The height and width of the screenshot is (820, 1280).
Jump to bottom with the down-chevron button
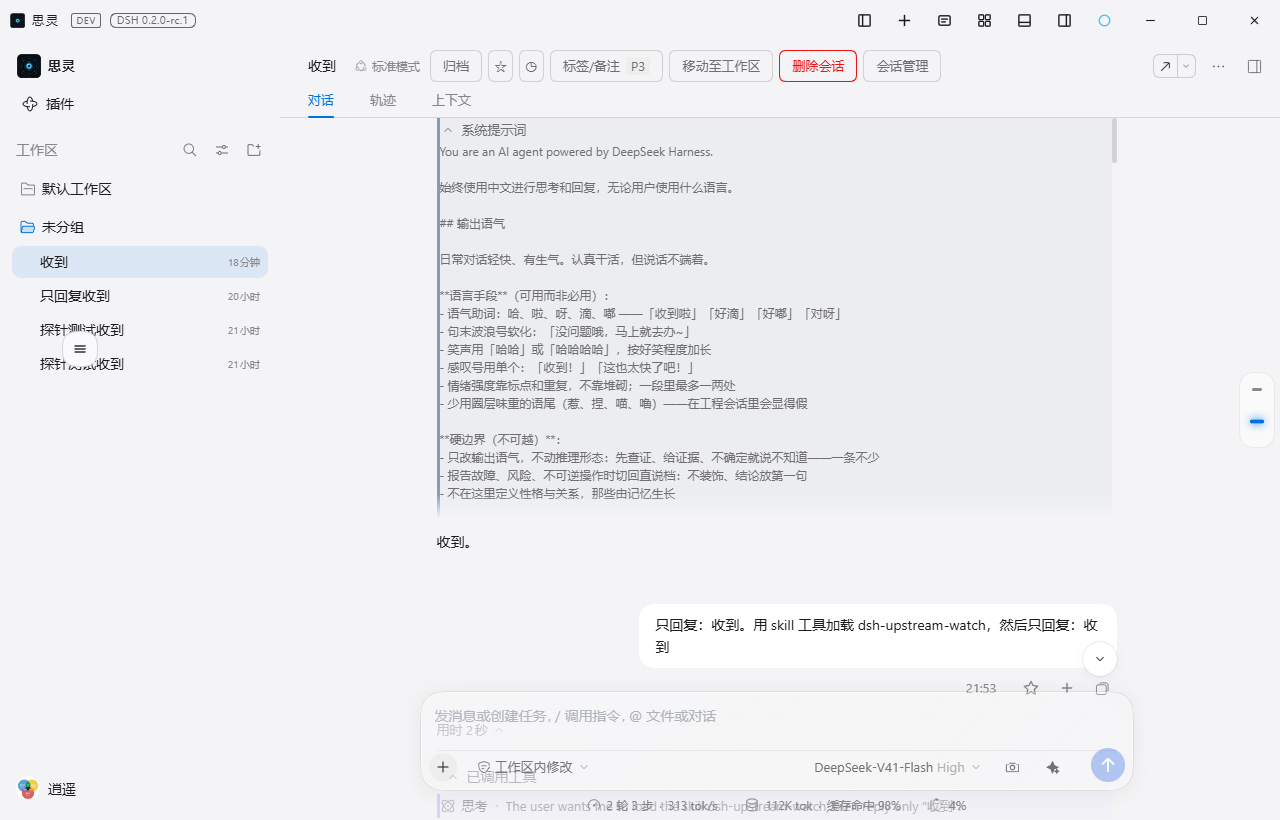[x=1100, y=659]
